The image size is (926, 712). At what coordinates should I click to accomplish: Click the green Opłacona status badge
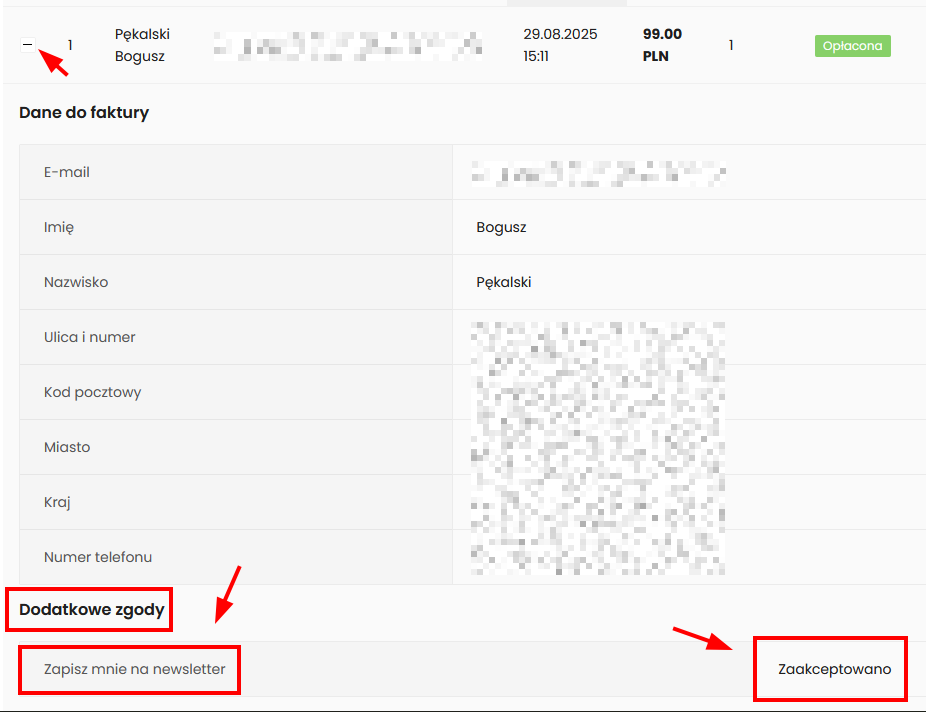pyautogui.click(x=852, y=46)
